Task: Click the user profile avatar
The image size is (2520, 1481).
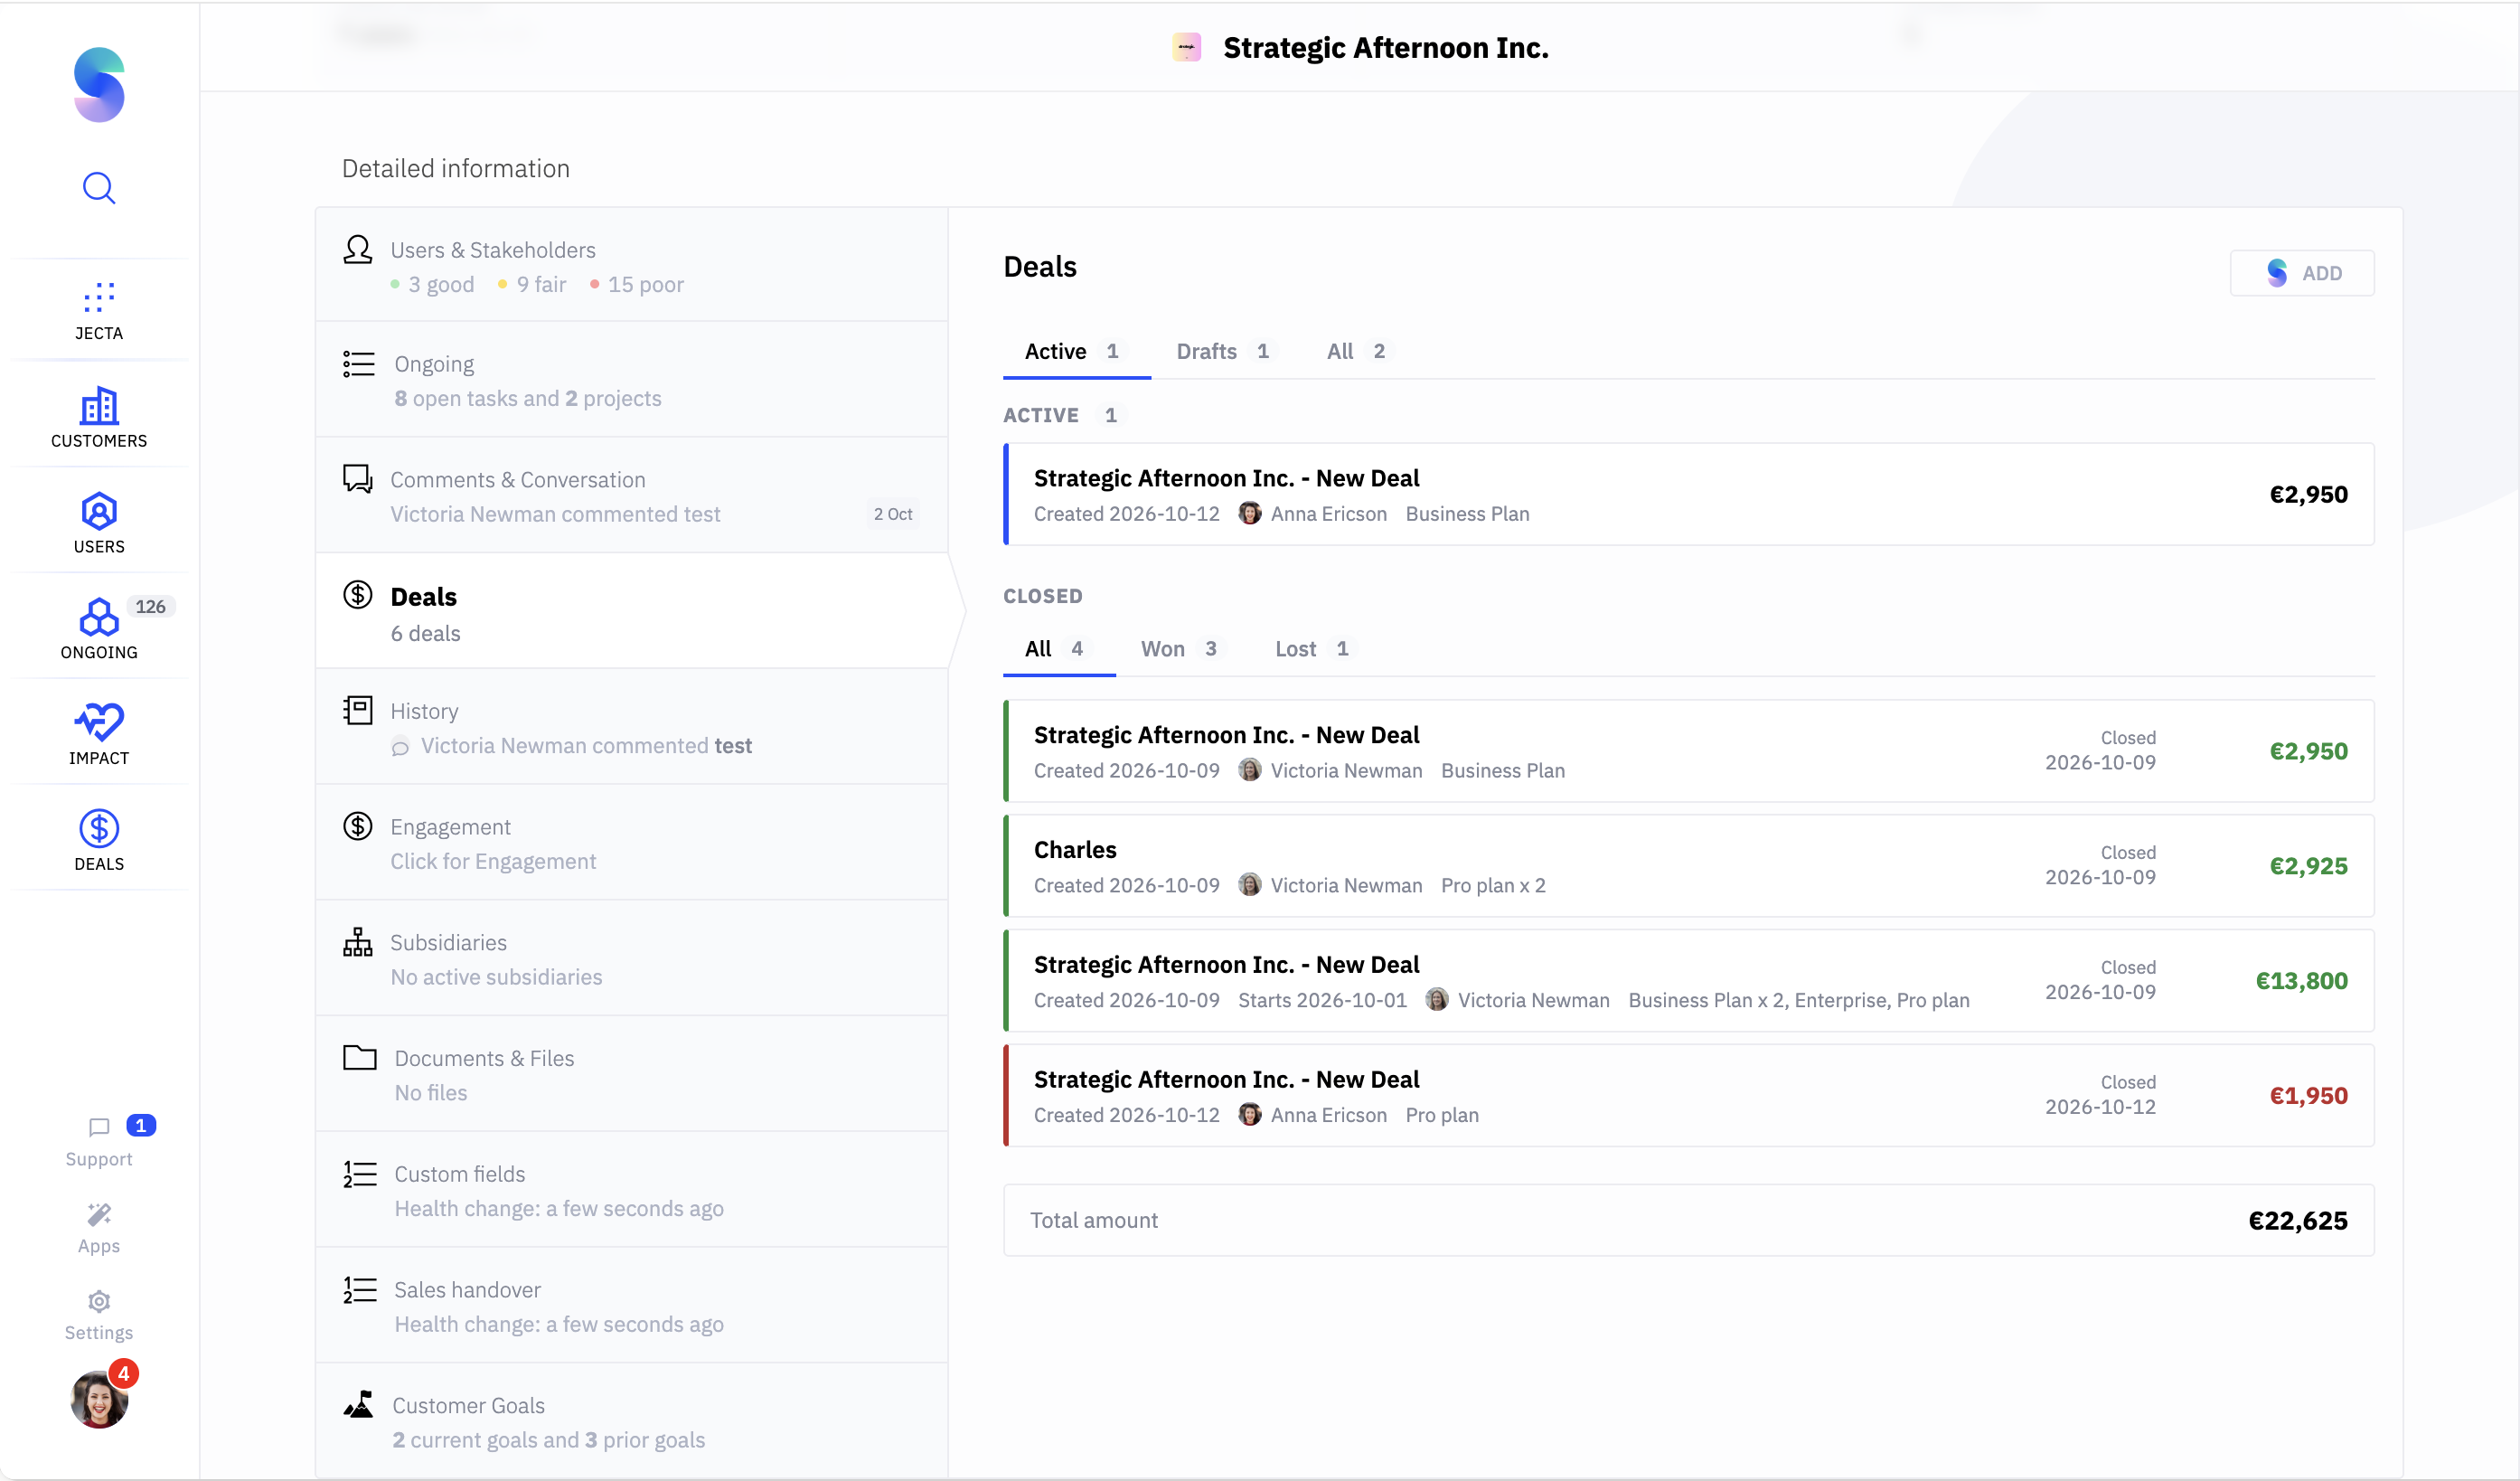Action: pyautogui.click(x=99, y=1398)
